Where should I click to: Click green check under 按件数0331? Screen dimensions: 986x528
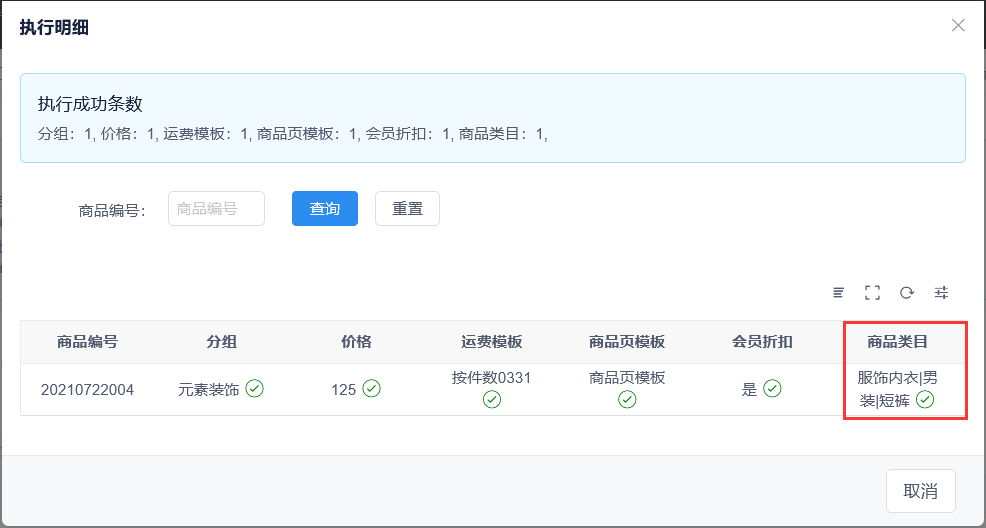point(492,400)
